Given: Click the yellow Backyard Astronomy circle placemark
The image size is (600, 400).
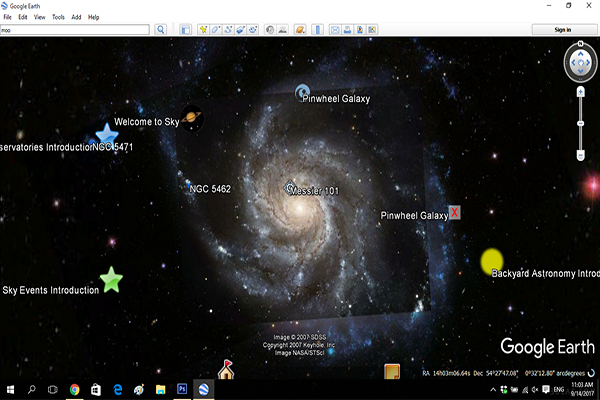Looking at the screenshot, I should coord(492,261).
